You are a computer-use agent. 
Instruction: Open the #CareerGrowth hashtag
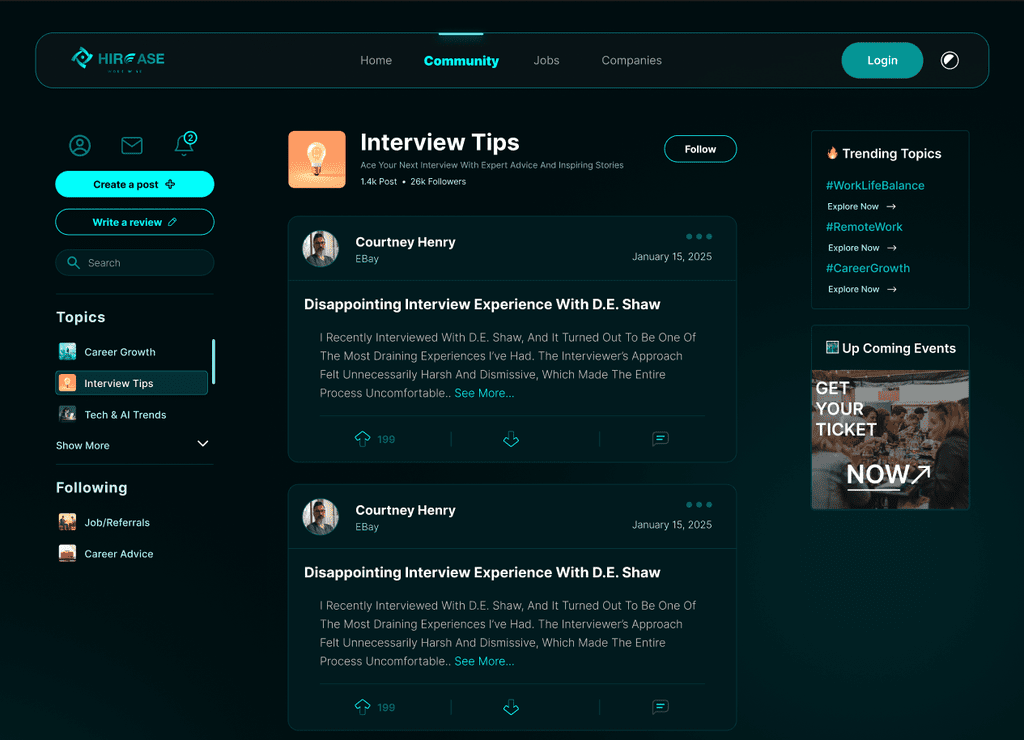coord(868,268)
